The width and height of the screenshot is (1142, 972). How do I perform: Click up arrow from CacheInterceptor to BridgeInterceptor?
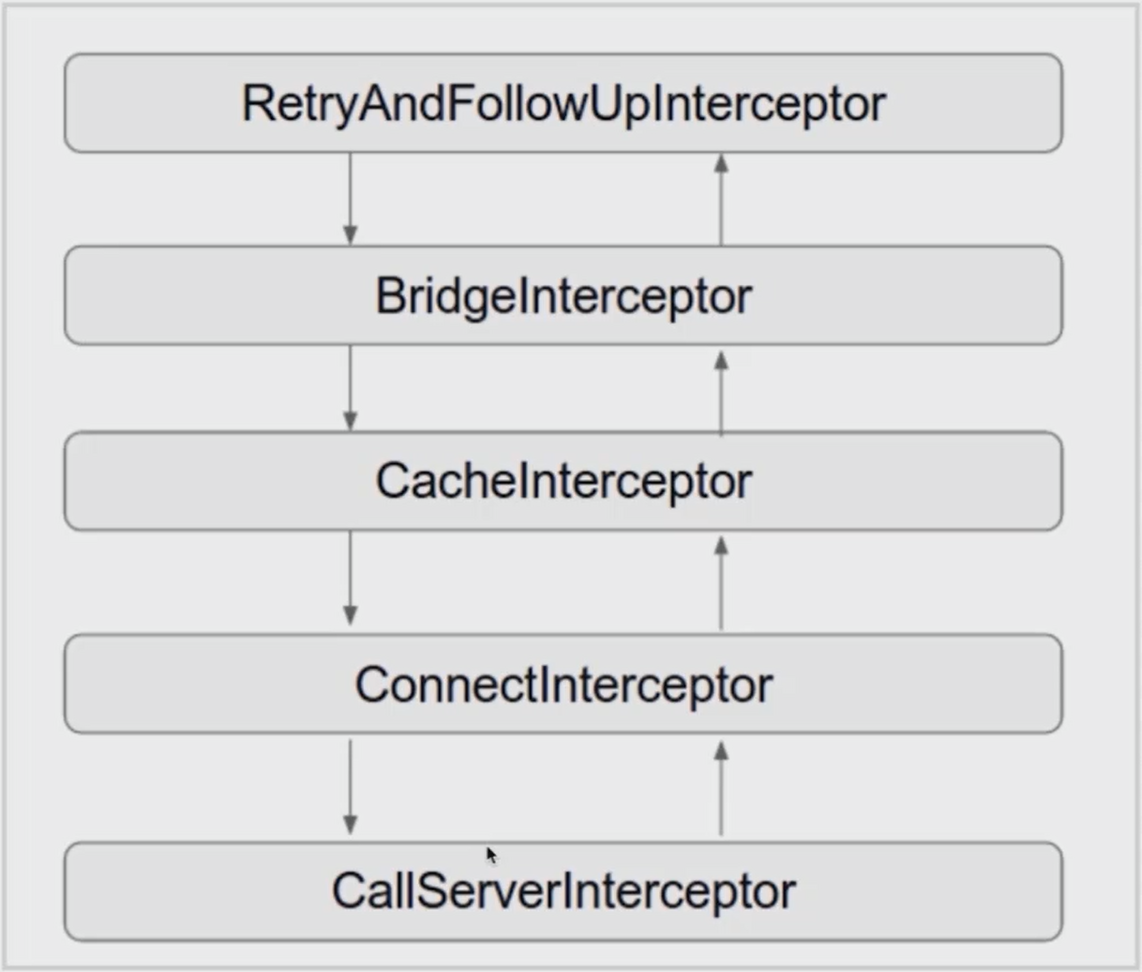tap(721, 392)
